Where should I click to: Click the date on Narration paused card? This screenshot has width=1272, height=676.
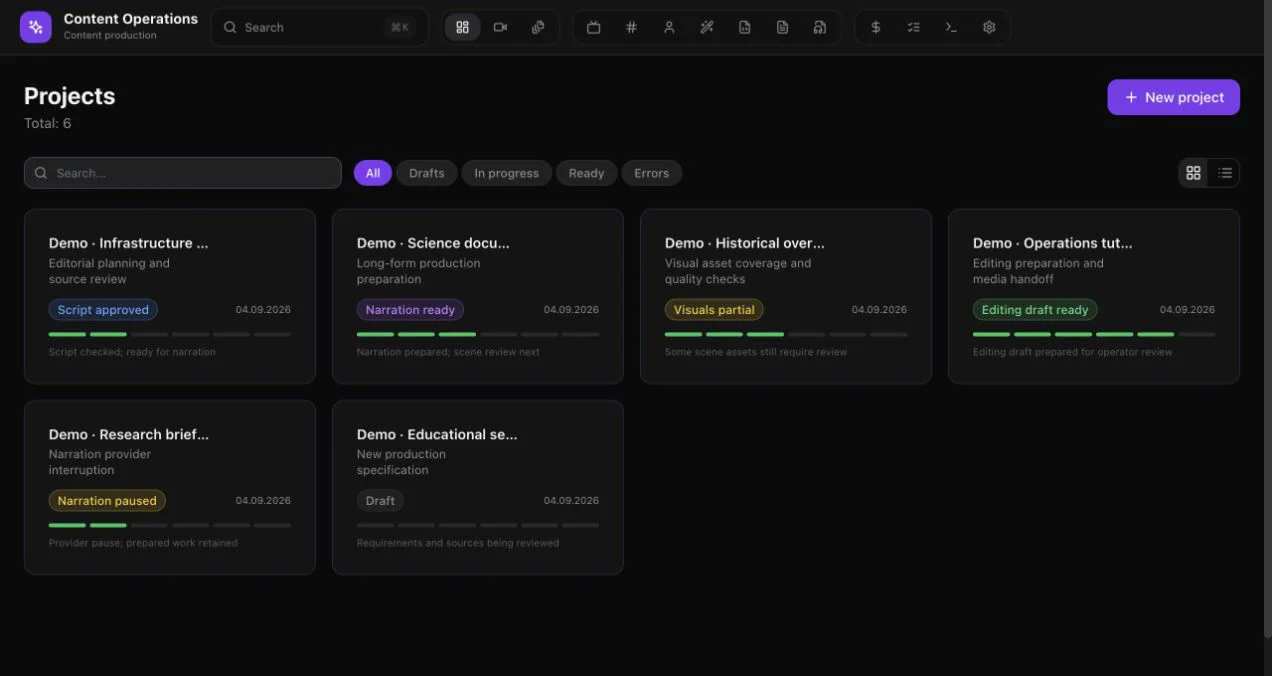tap(263, 501)
